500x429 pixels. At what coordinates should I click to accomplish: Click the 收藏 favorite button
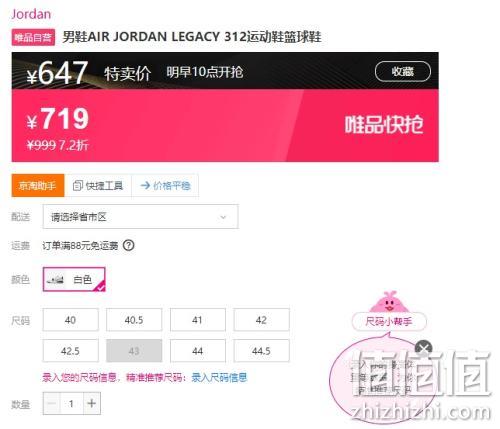(403, 71)
